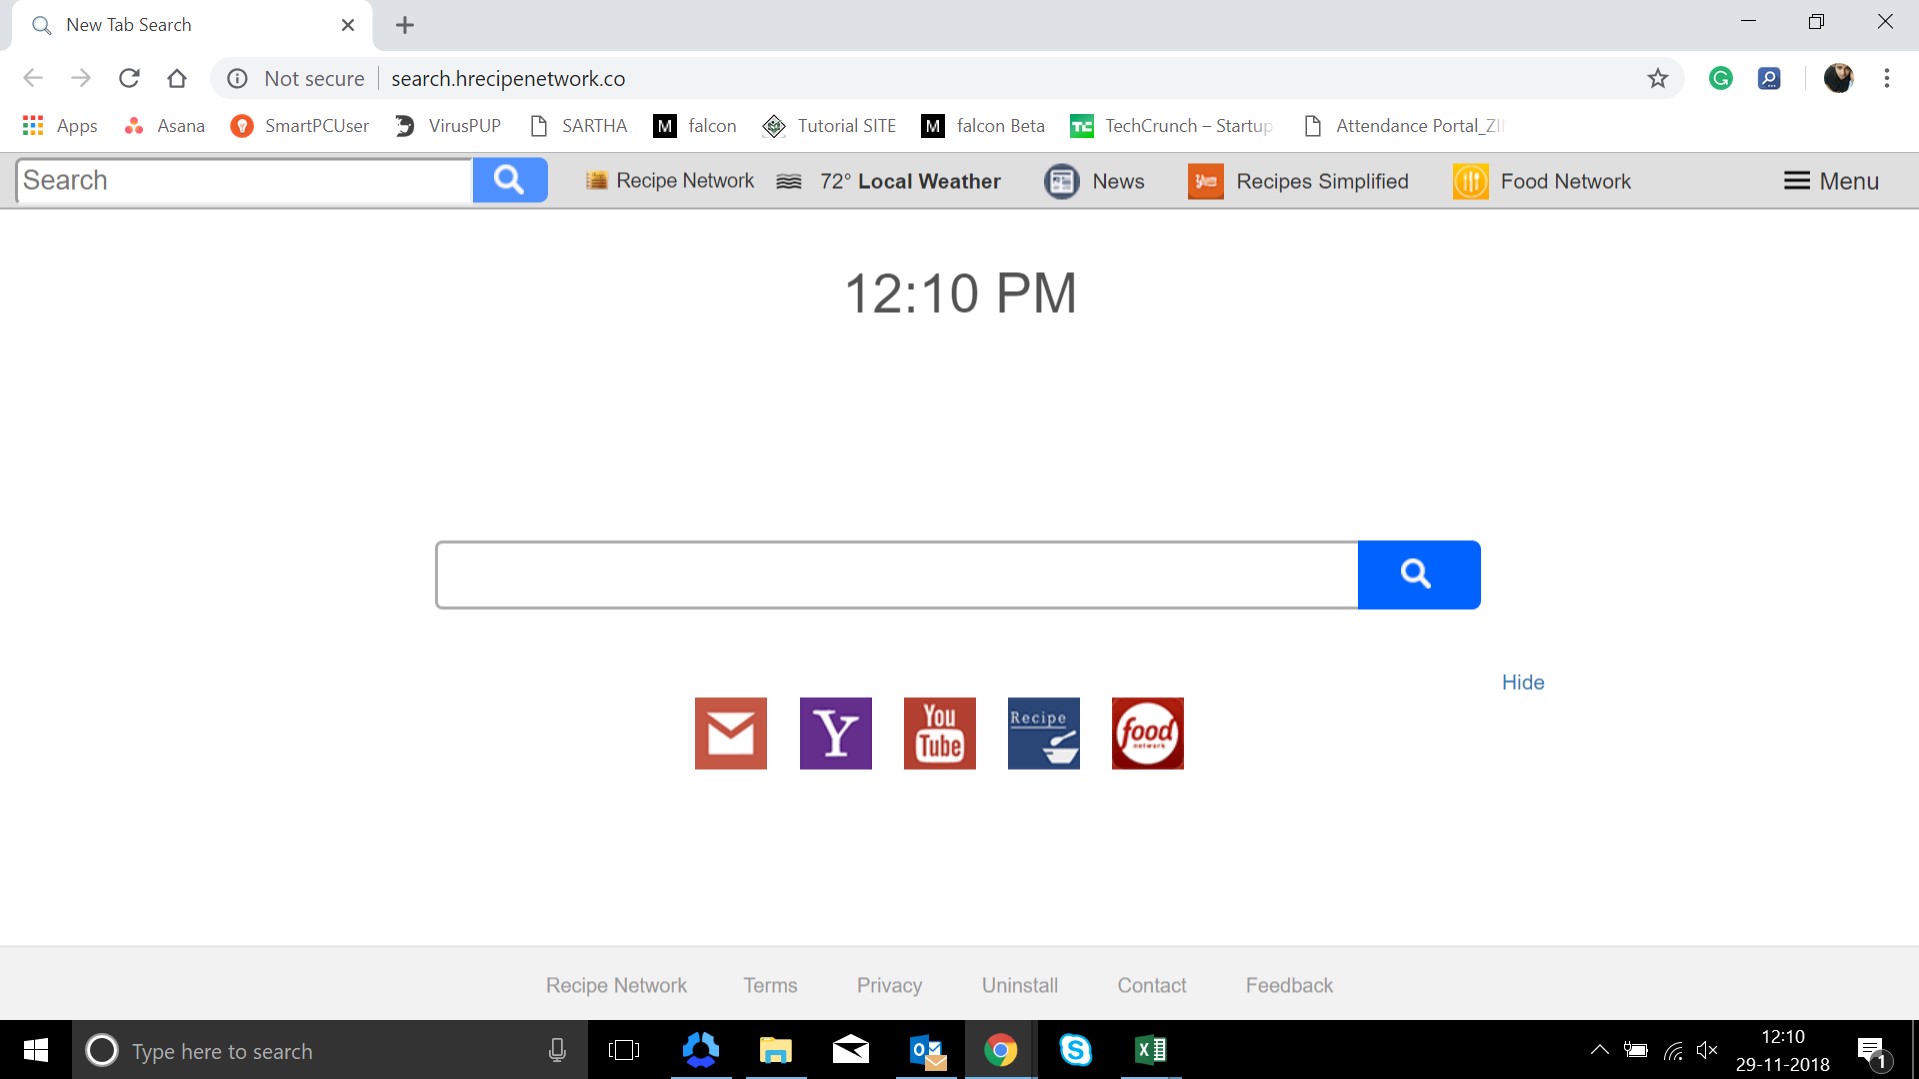Open the Menu in the top right
Viewport: 1919px width, 1079px height.
tap(1829, 181)
